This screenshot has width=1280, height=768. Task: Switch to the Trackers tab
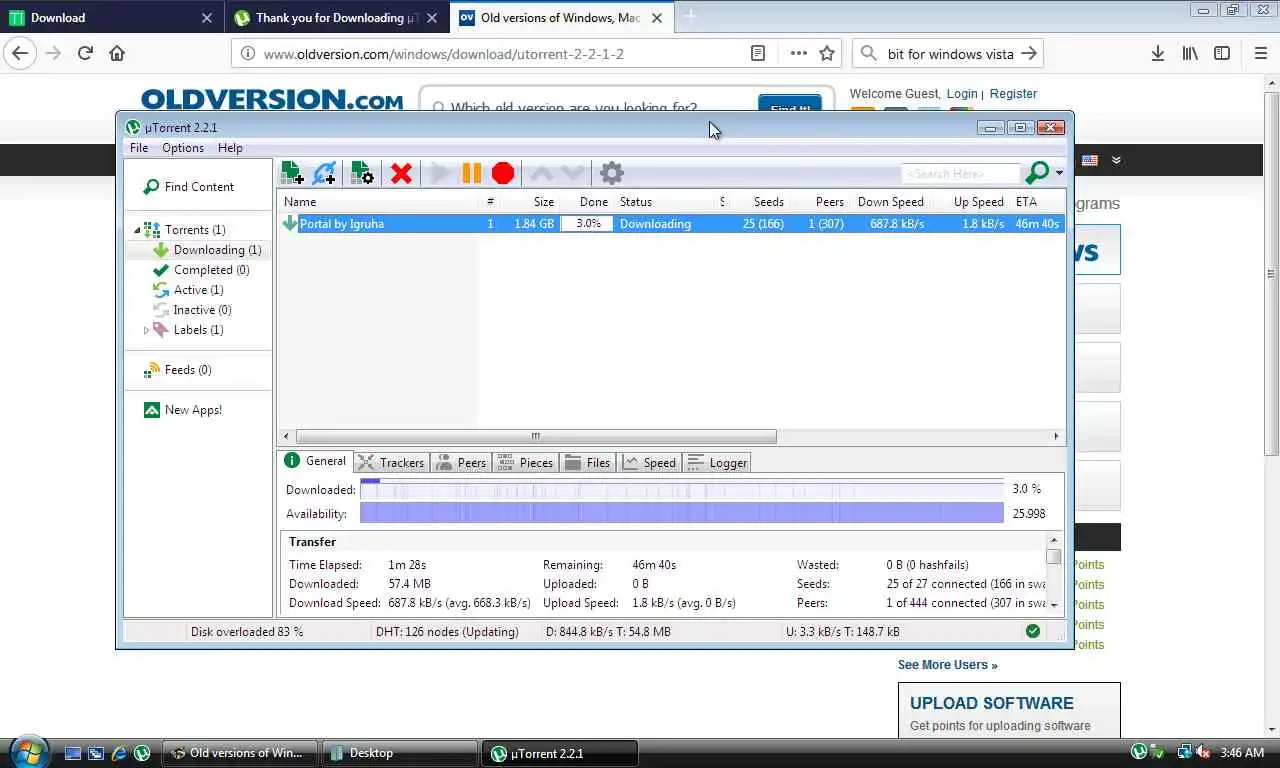tap(391, 462)
